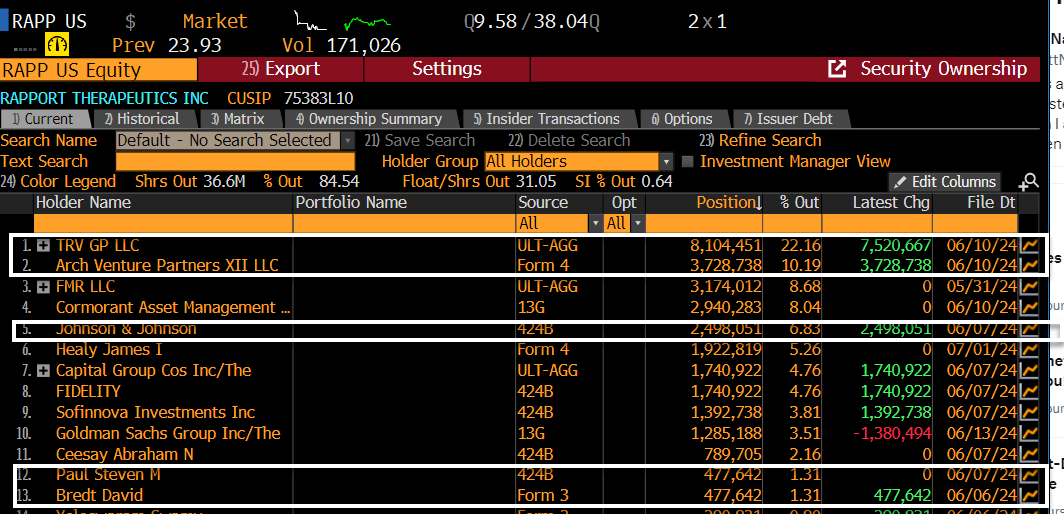Open chart icon for TRV GP LLC row

[x=1029, y=246]
